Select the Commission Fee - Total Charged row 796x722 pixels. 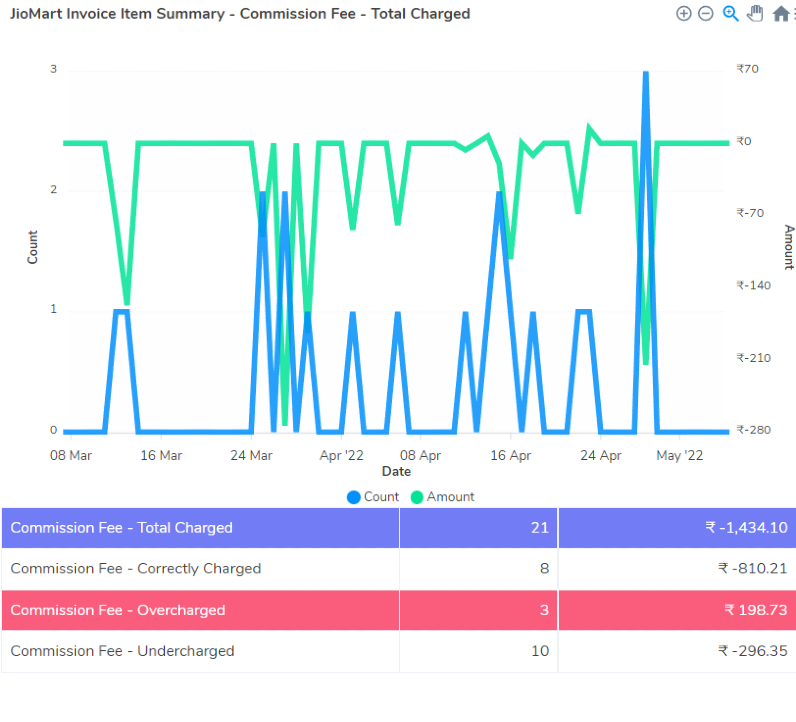pyautogui.click(x=399, y=528)
